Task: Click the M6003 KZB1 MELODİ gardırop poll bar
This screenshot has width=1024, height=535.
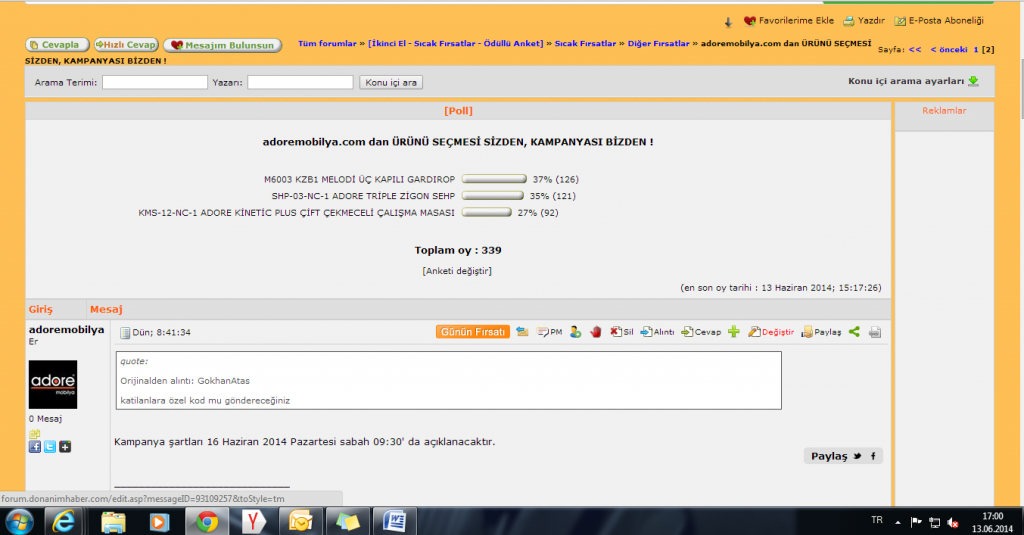Action: point(494,179)
